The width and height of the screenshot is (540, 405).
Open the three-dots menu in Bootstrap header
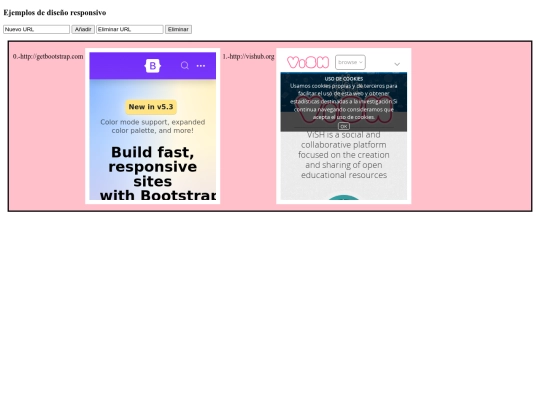click(201, 66)
